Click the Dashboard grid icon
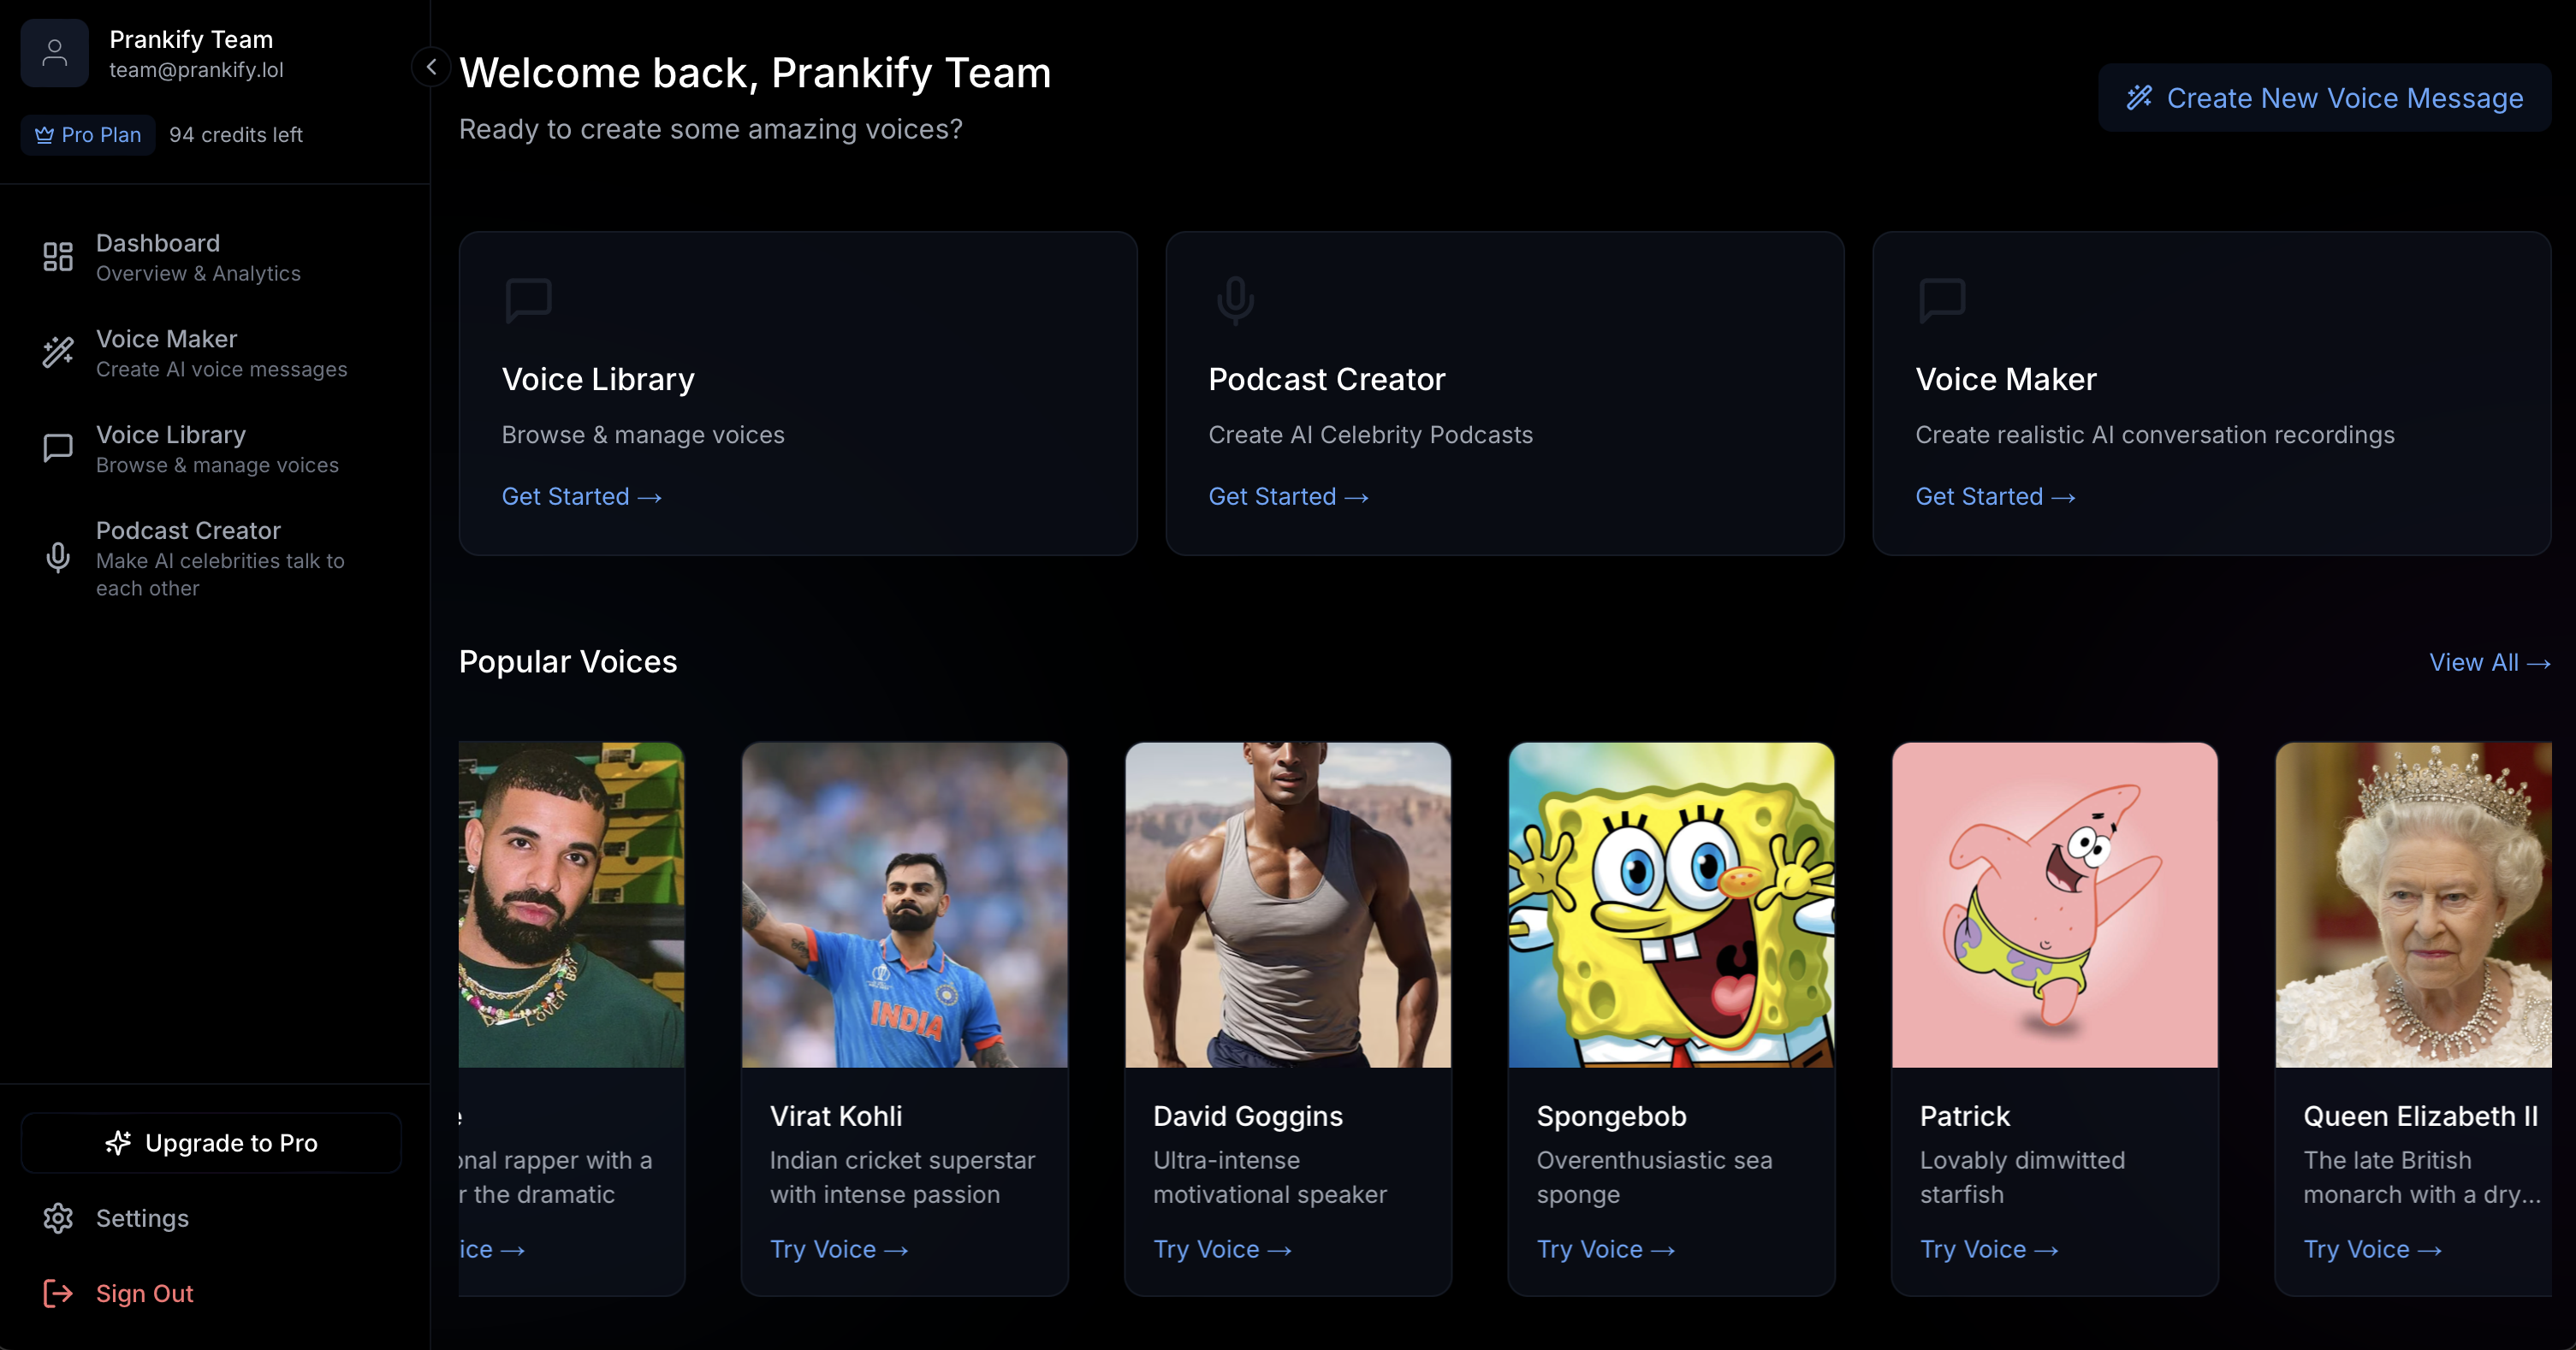Screen dimensions: 2576x1350 point(58,257)
